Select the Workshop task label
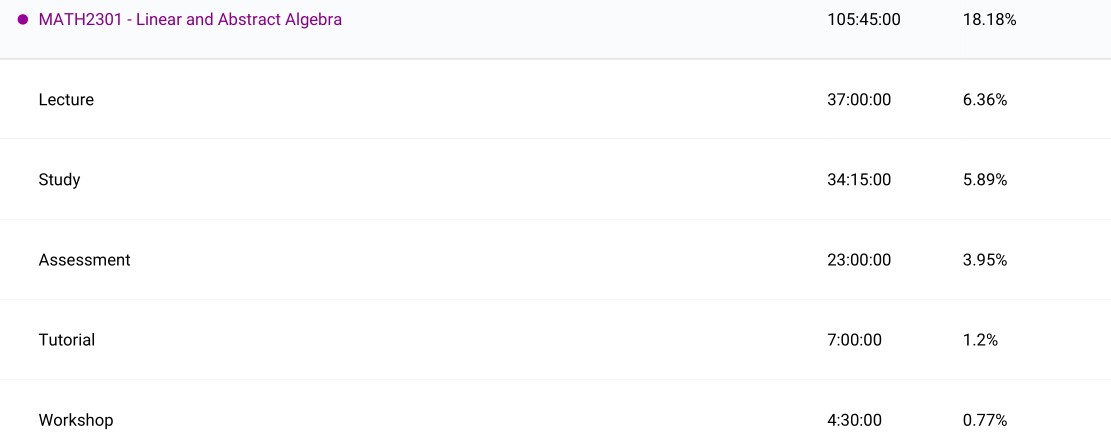The image size is (1111, 448). [76, 420]
